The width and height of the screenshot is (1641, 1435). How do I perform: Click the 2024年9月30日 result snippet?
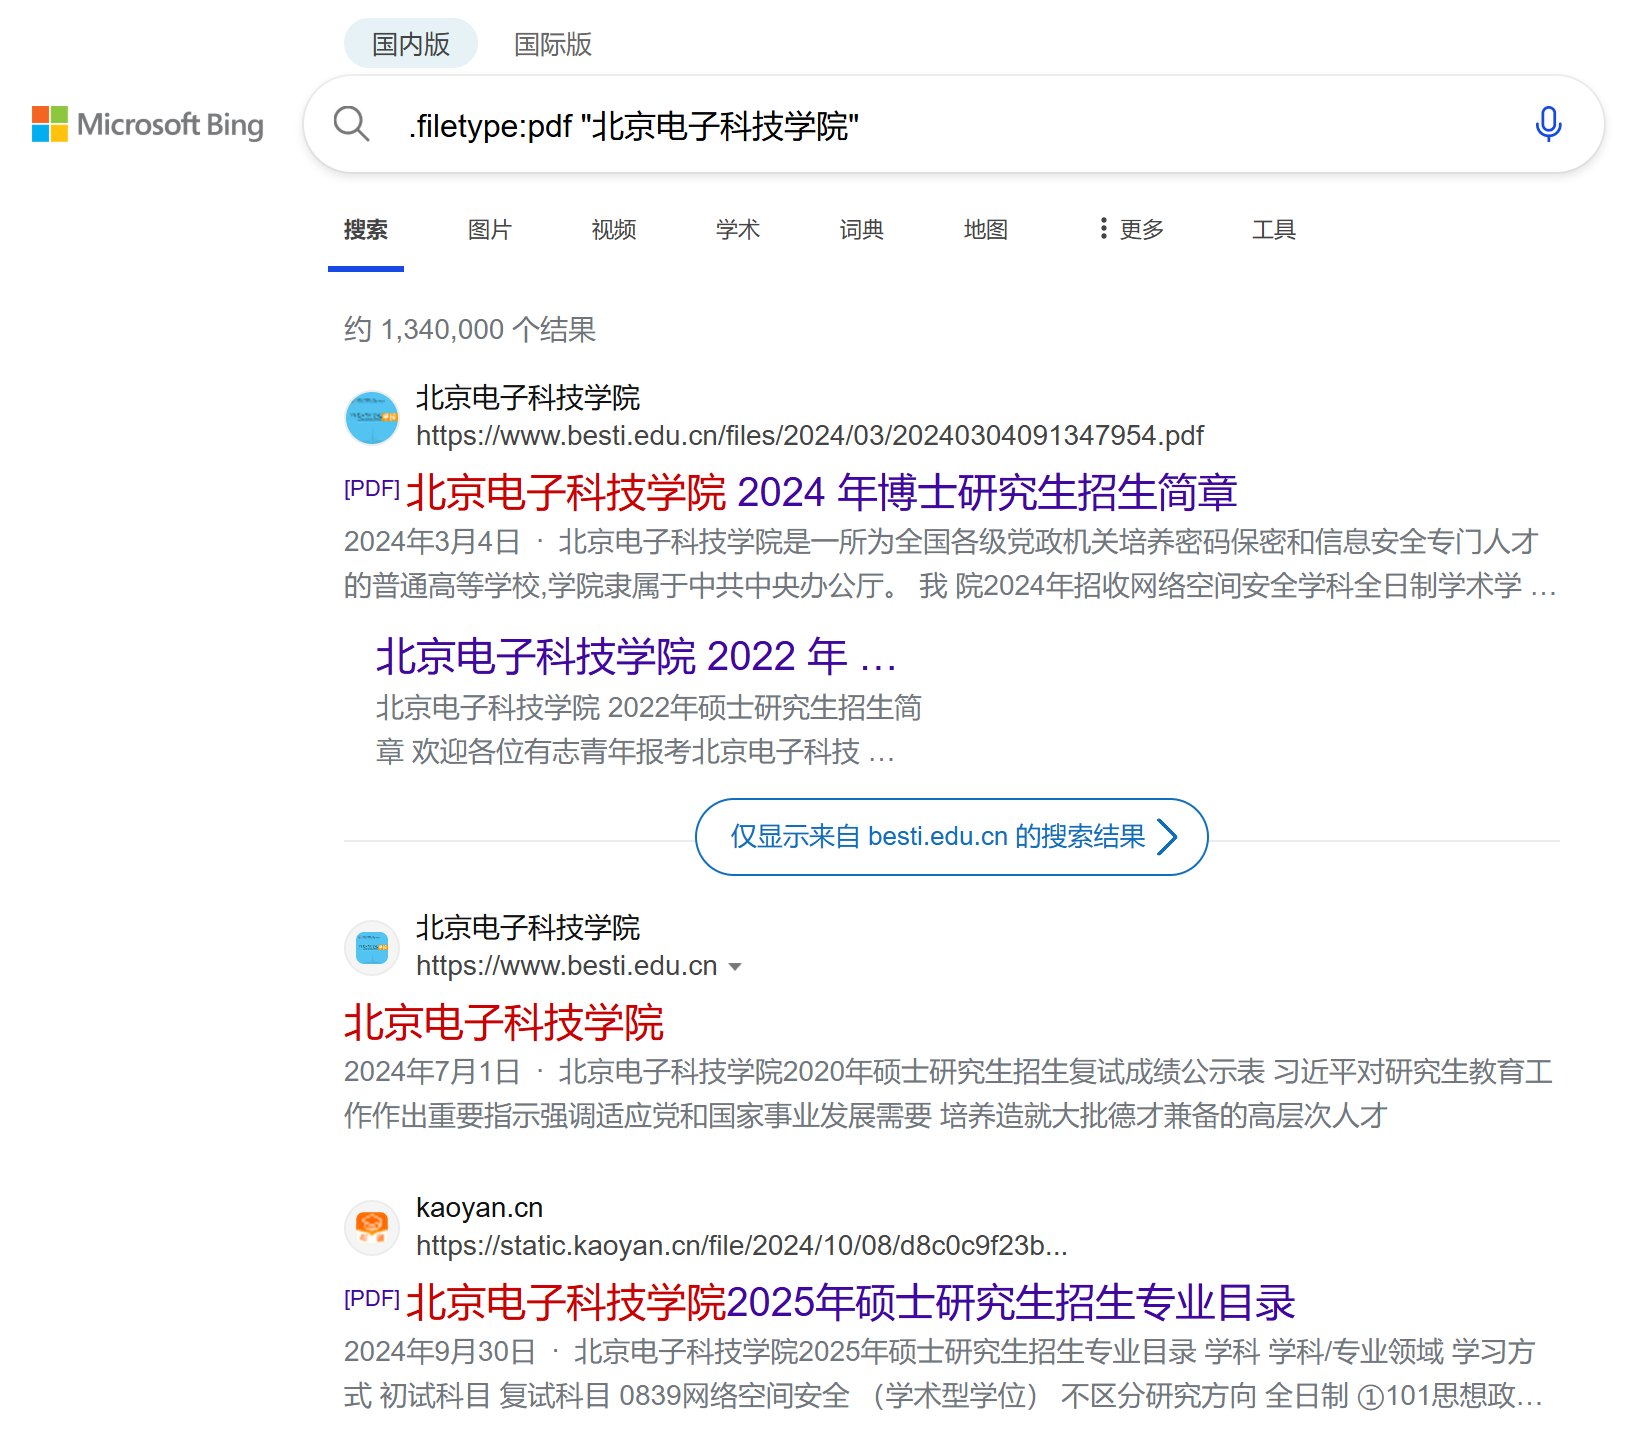945,1374
